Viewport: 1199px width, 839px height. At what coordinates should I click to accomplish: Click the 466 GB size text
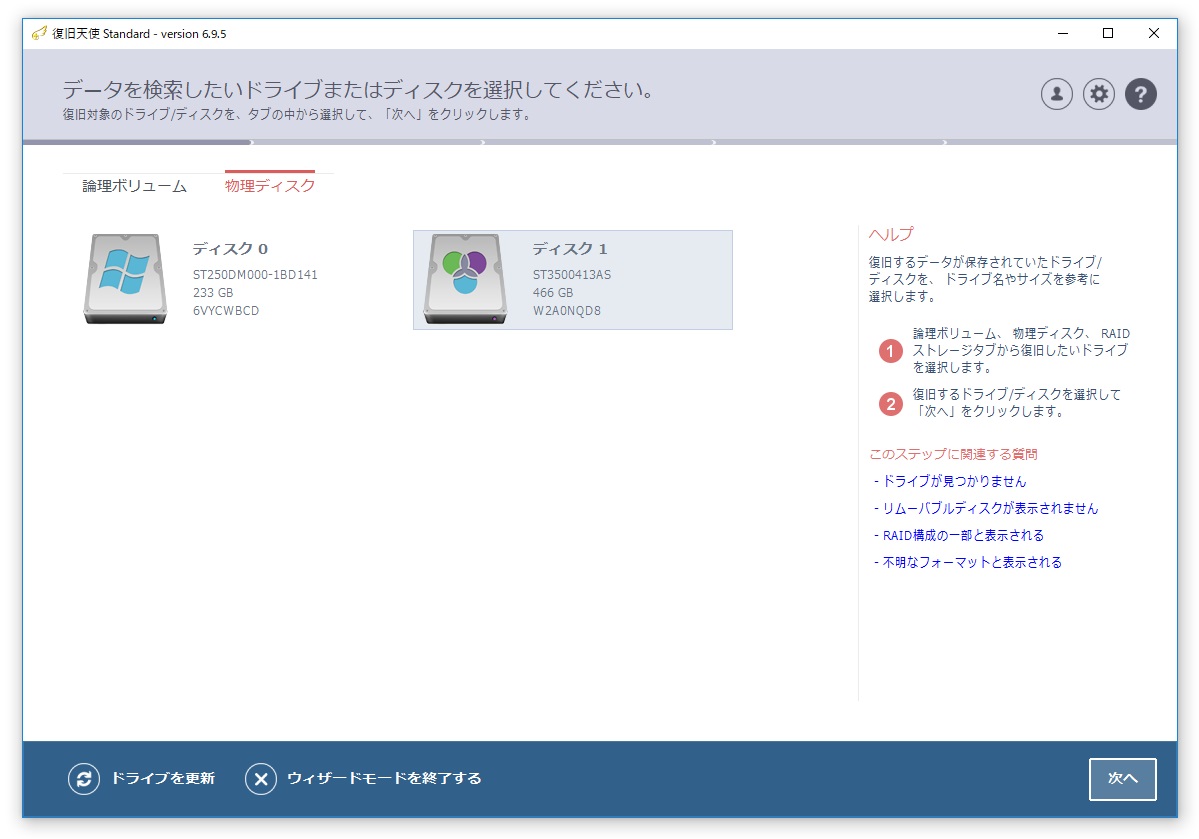[x=553, y=293]
